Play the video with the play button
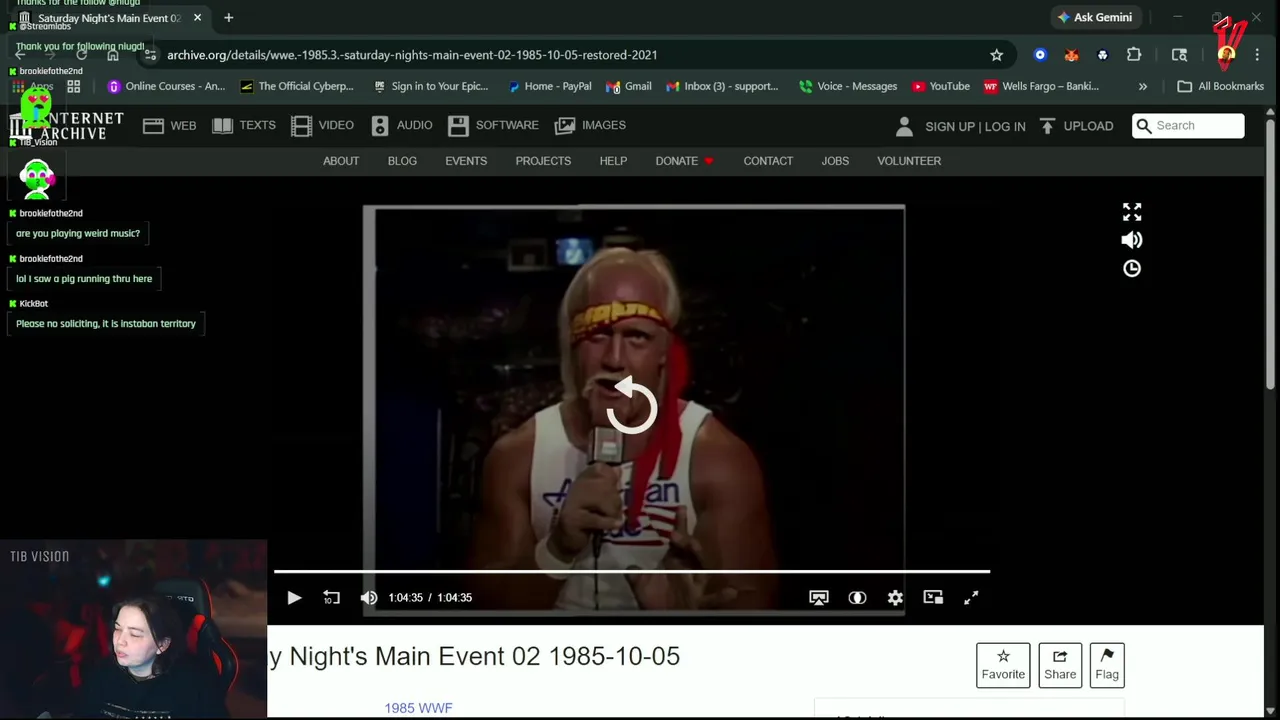Viewport: 1280px width, 720px height. 294,598
